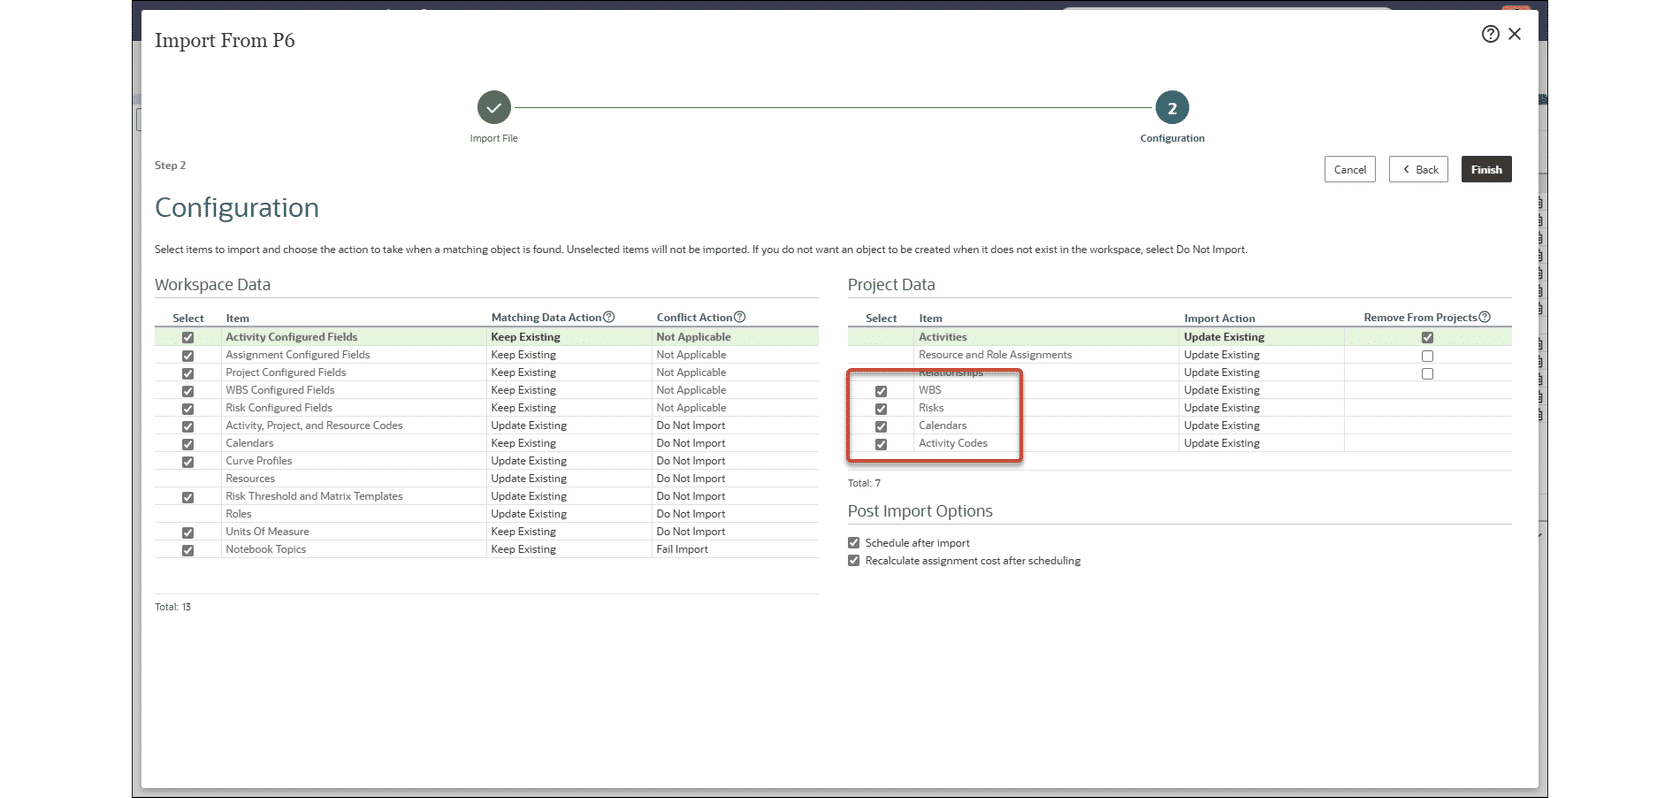Go back to the previous step
This screenshot has height=798, width=1680.
point(1418,170)
